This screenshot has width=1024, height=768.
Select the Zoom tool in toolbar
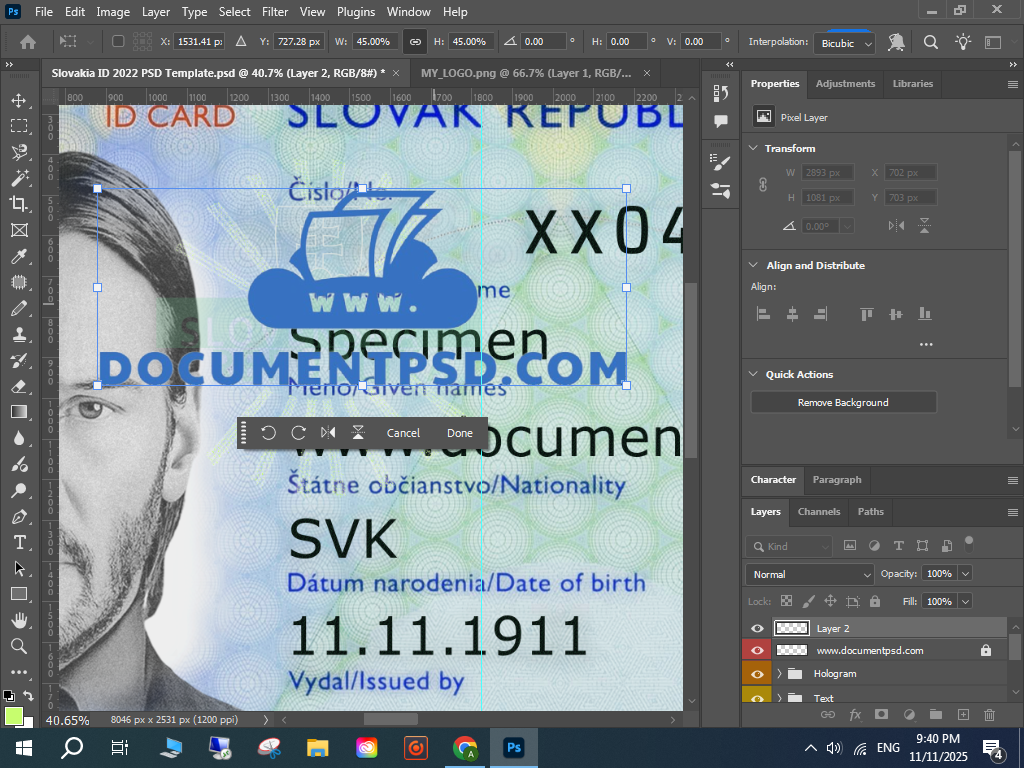pyautogui.click(x=18, y=646)
